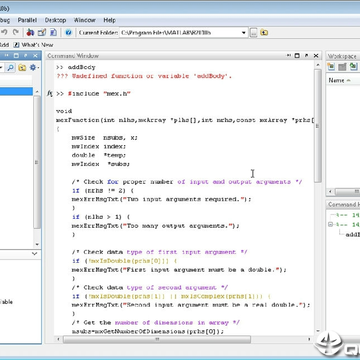Click the 'Check data type of first input' comment
360x360 pixels.
159,252
